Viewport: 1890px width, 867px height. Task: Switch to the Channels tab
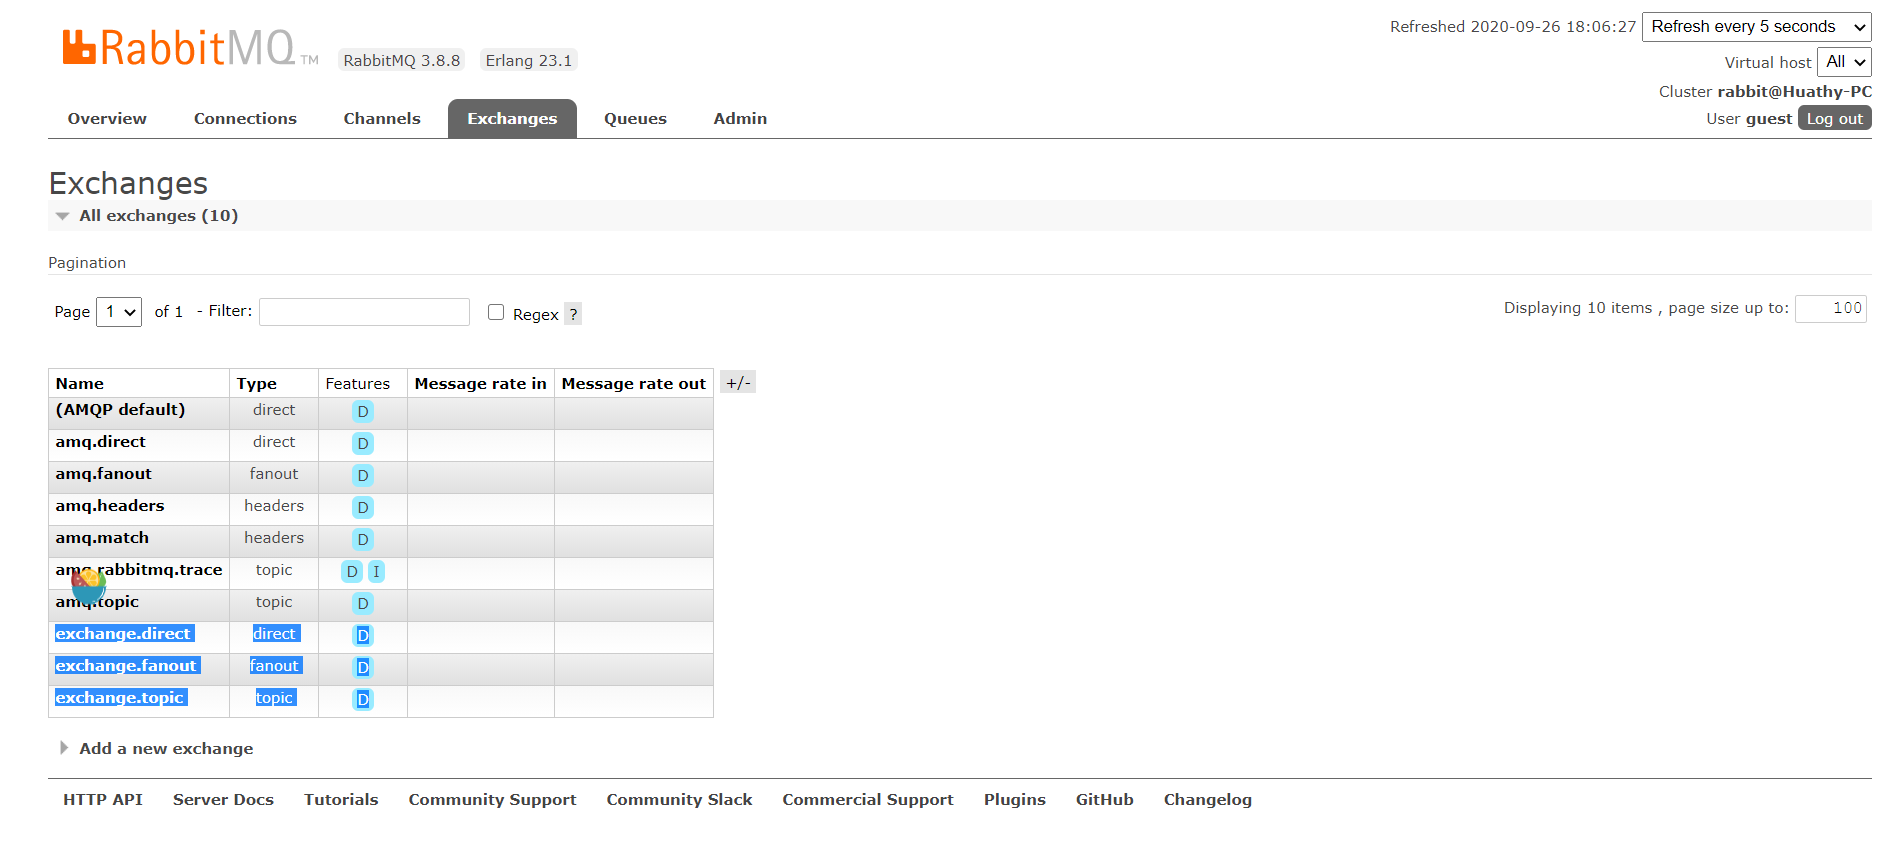[382, 118]
